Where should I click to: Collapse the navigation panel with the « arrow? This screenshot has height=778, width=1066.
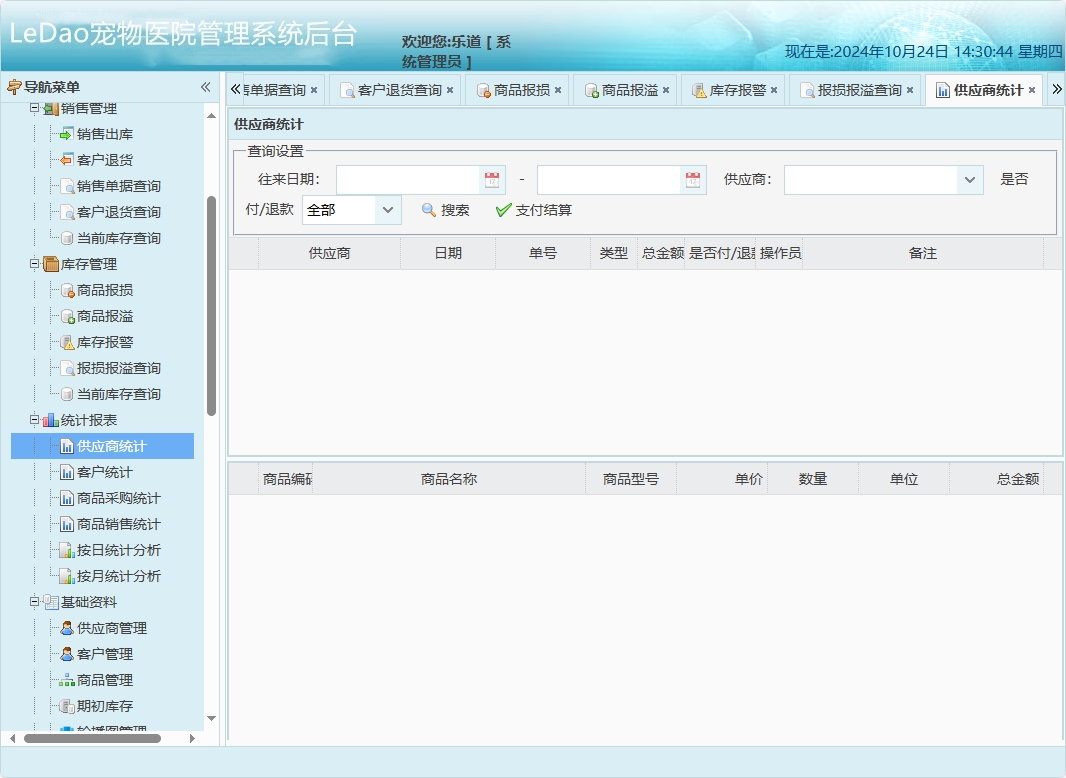tap(206, 87)
